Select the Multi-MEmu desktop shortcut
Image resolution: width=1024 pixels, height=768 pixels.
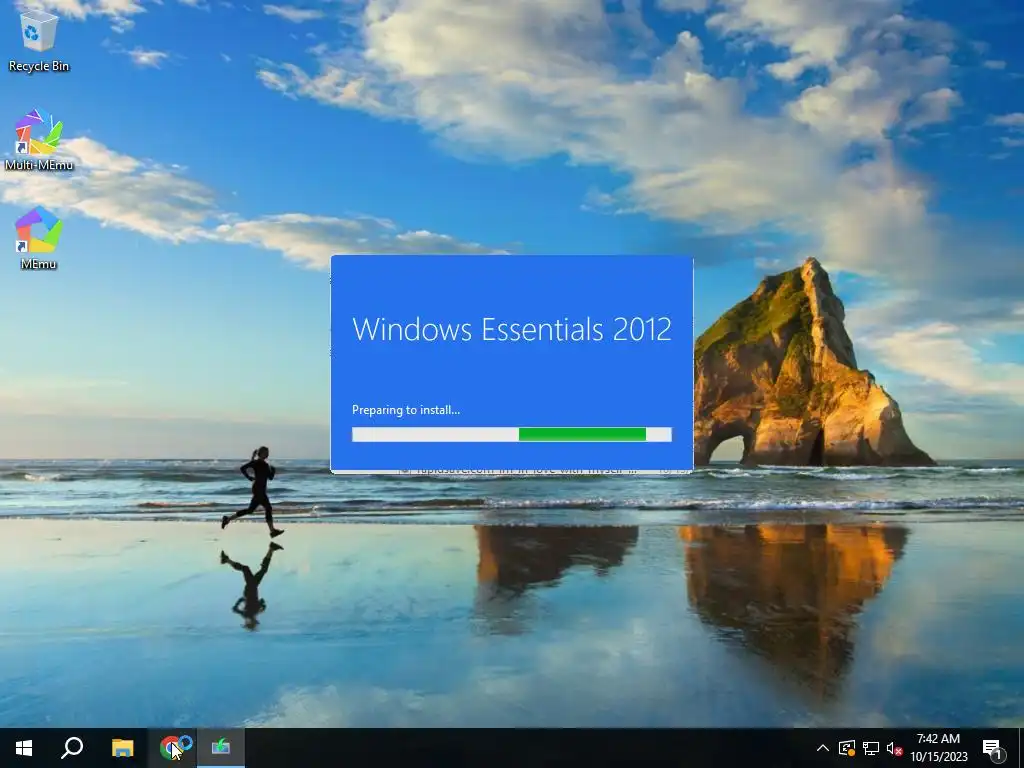pos(39,140)
